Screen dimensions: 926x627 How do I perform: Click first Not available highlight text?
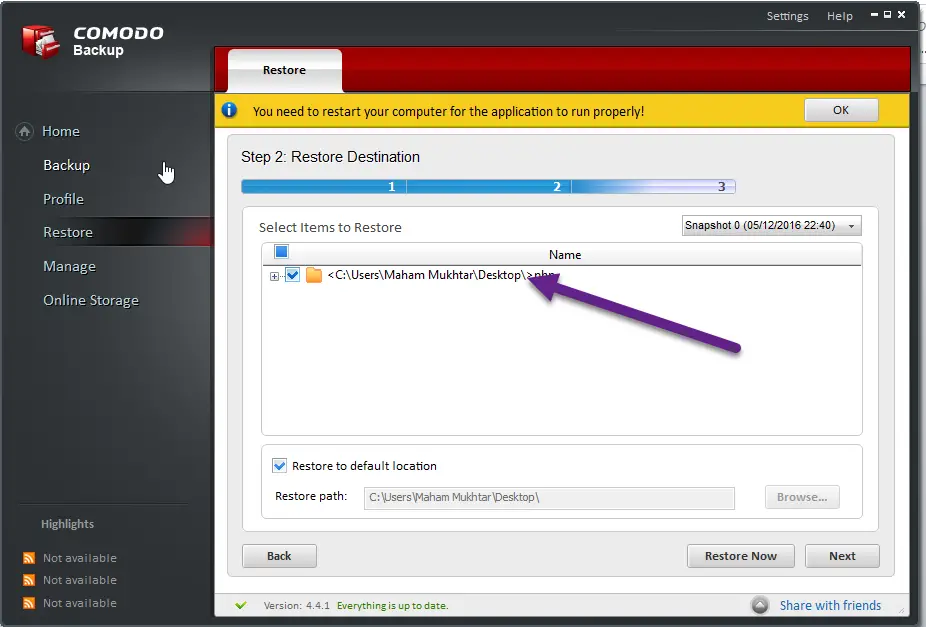[x=80, y=558]
